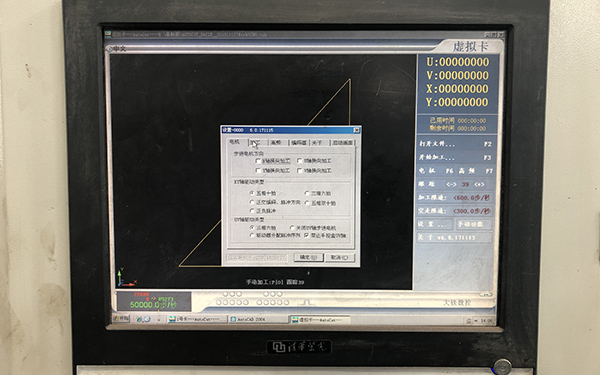
Task: Confirm settings with 确定 button
Action: tap(308, 257)
